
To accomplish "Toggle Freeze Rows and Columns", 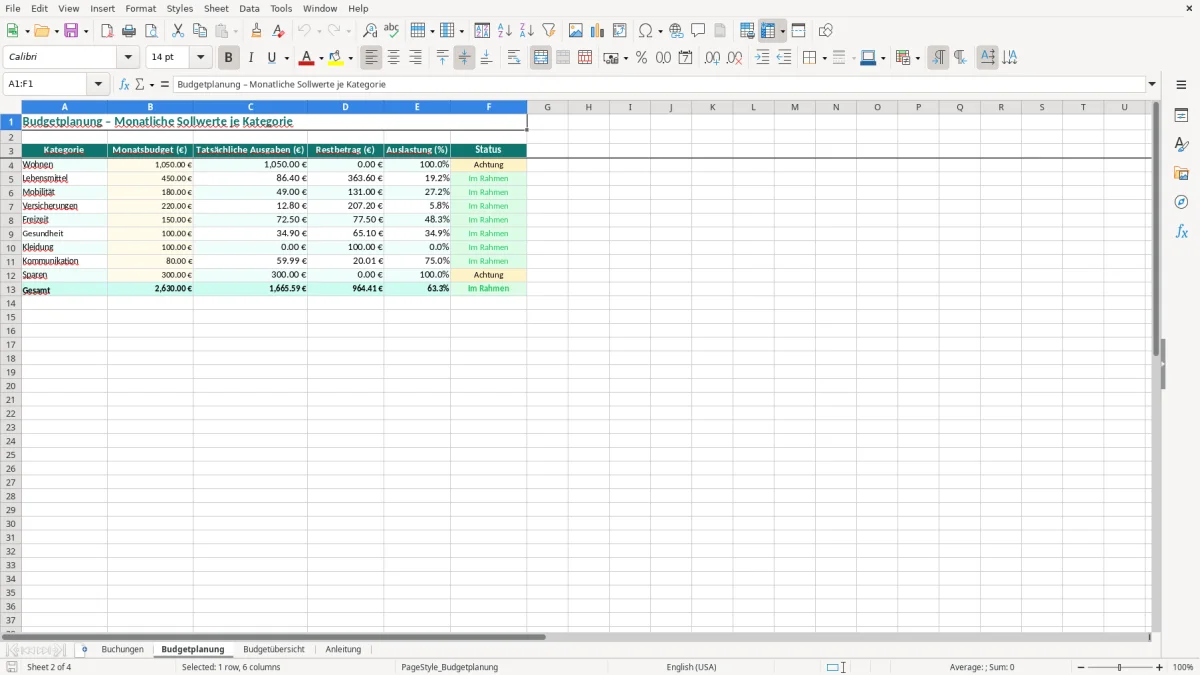I will click(769, 31).
